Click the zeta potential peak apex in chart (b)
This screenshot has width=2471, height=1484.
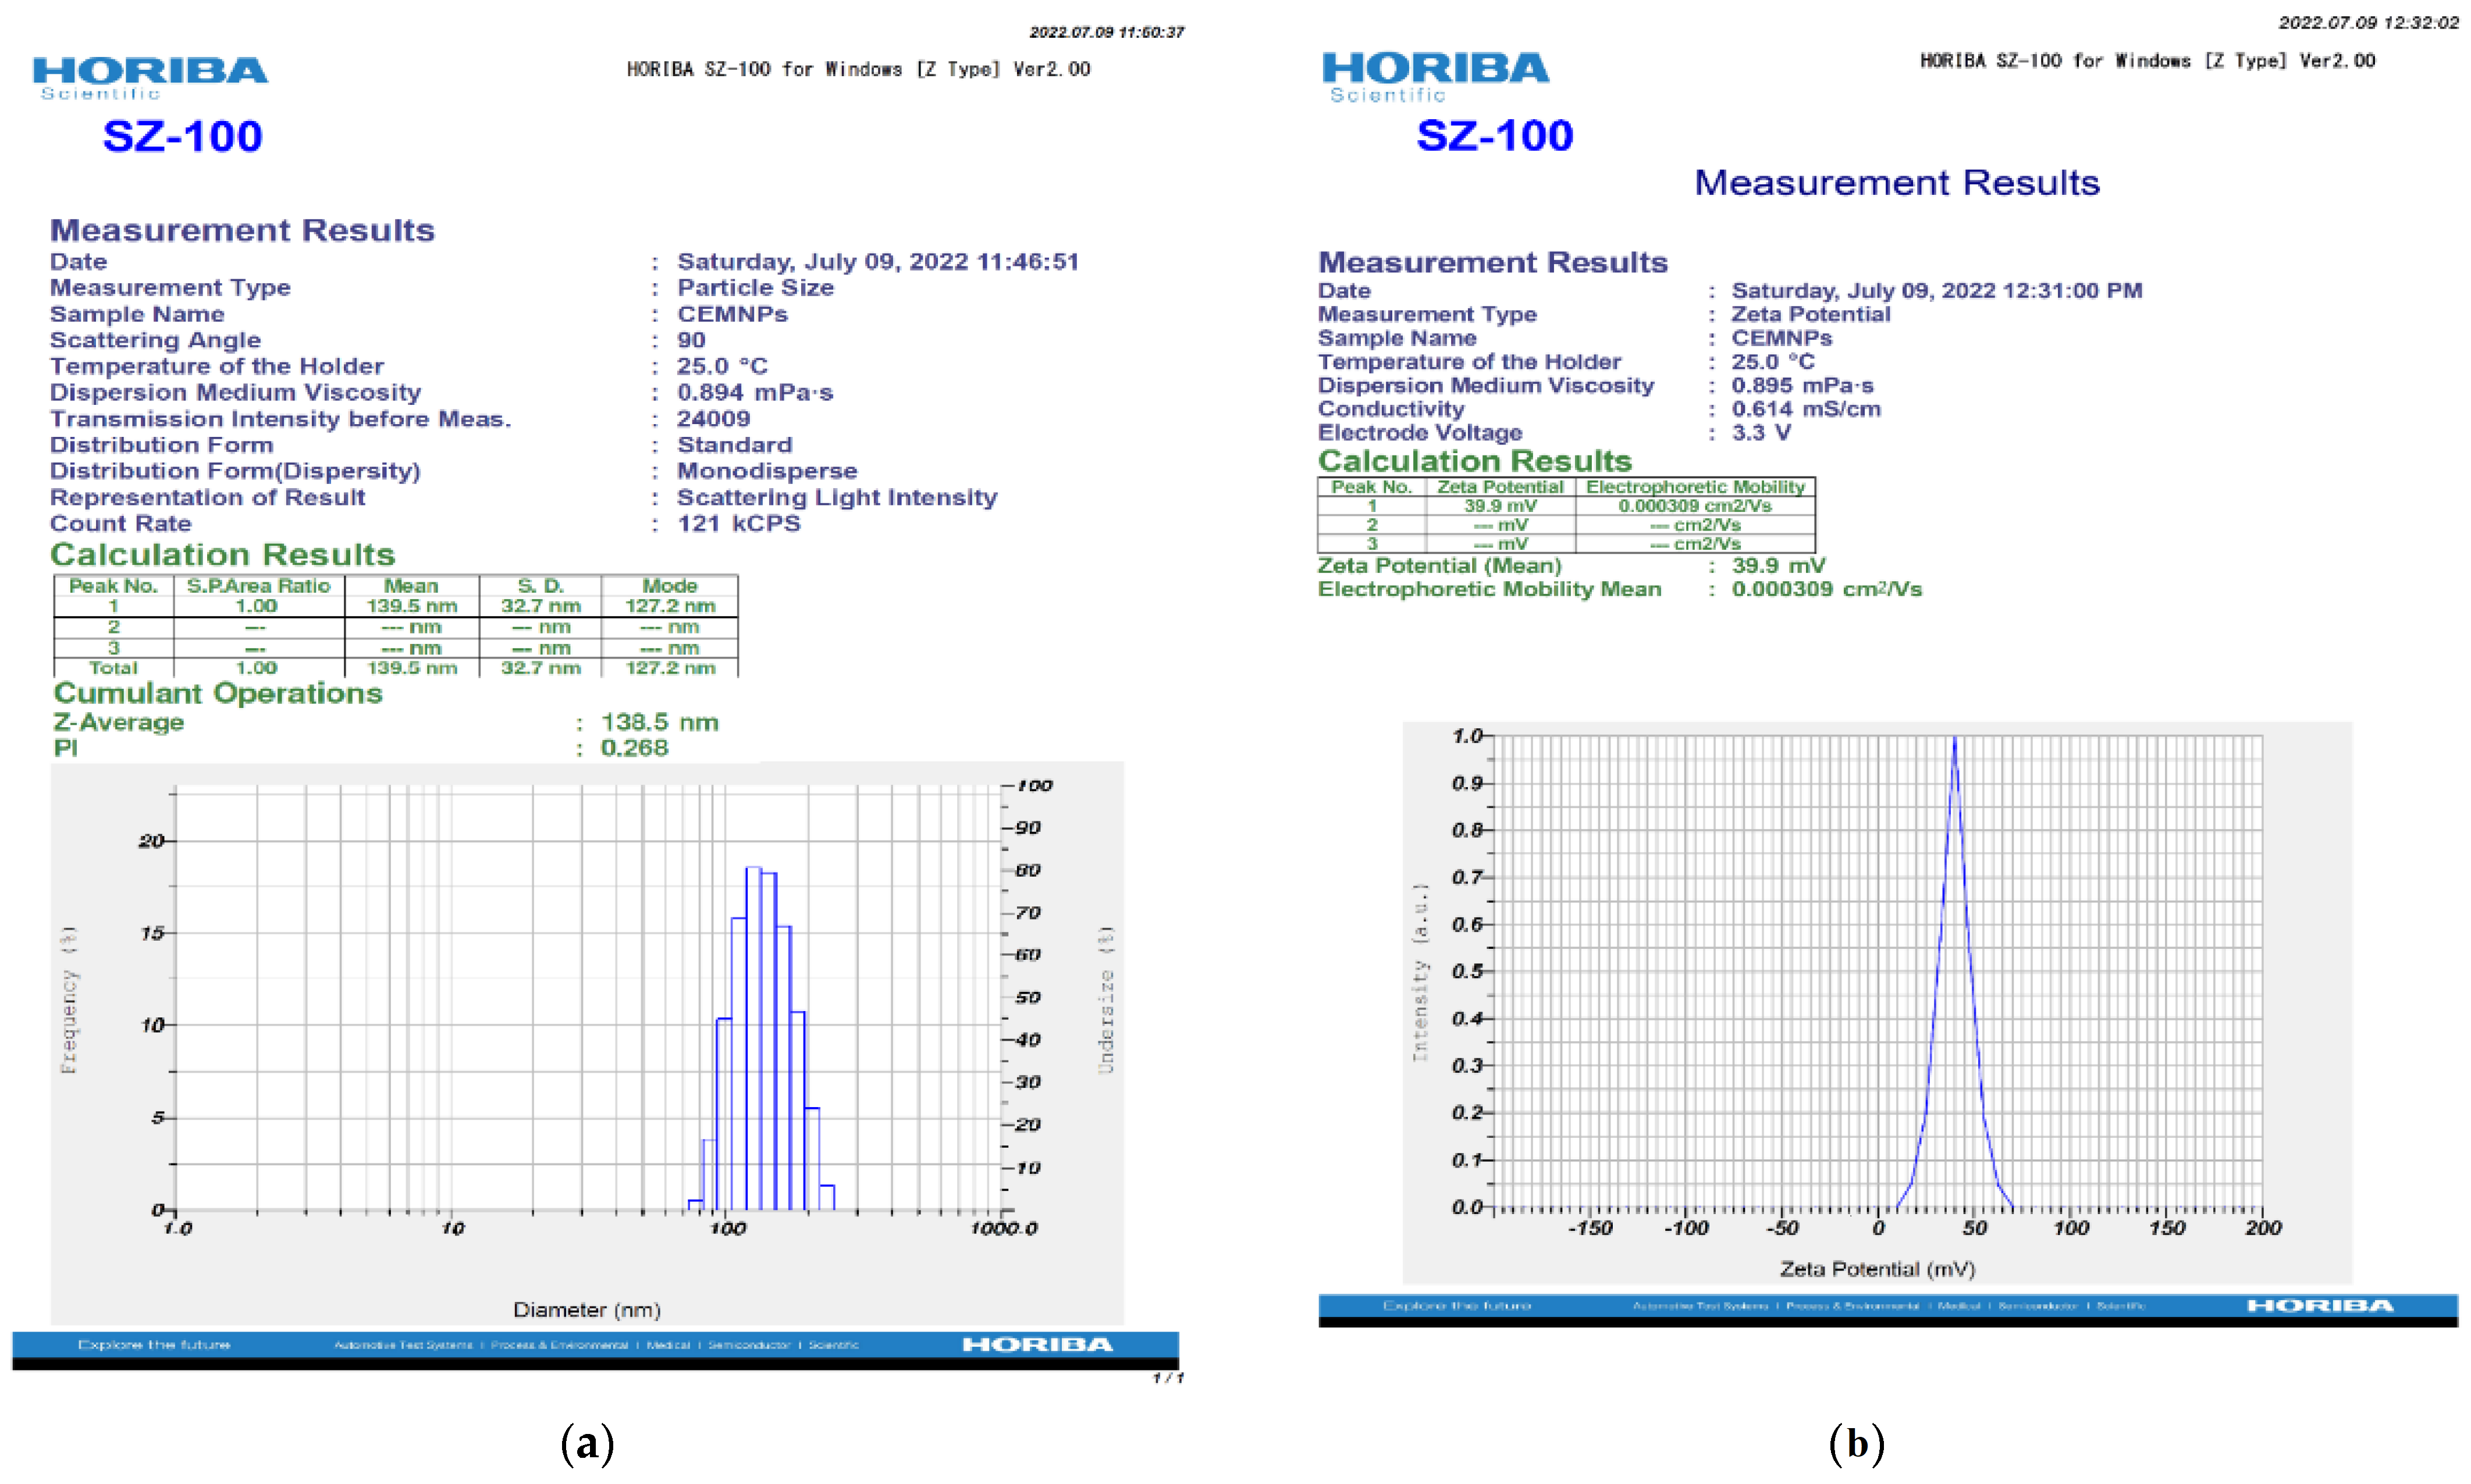(1954, 739)
